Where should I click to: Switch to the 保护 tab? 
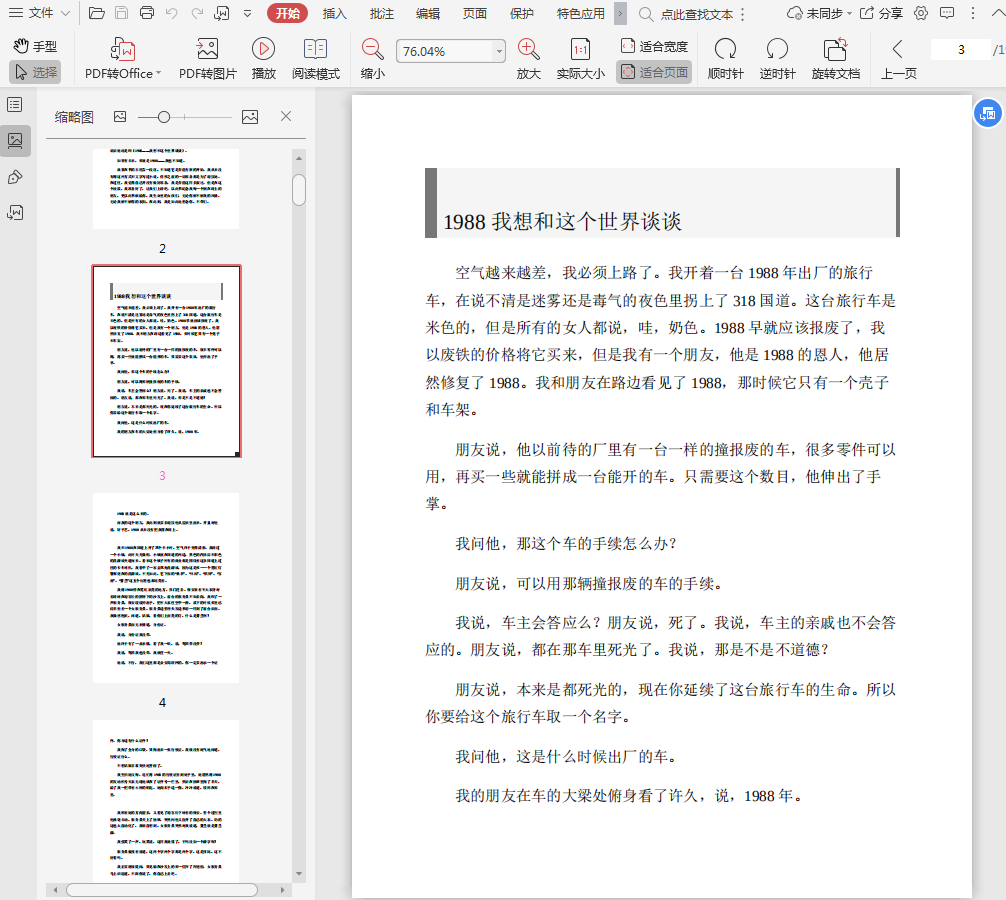[x=522, y=13]
